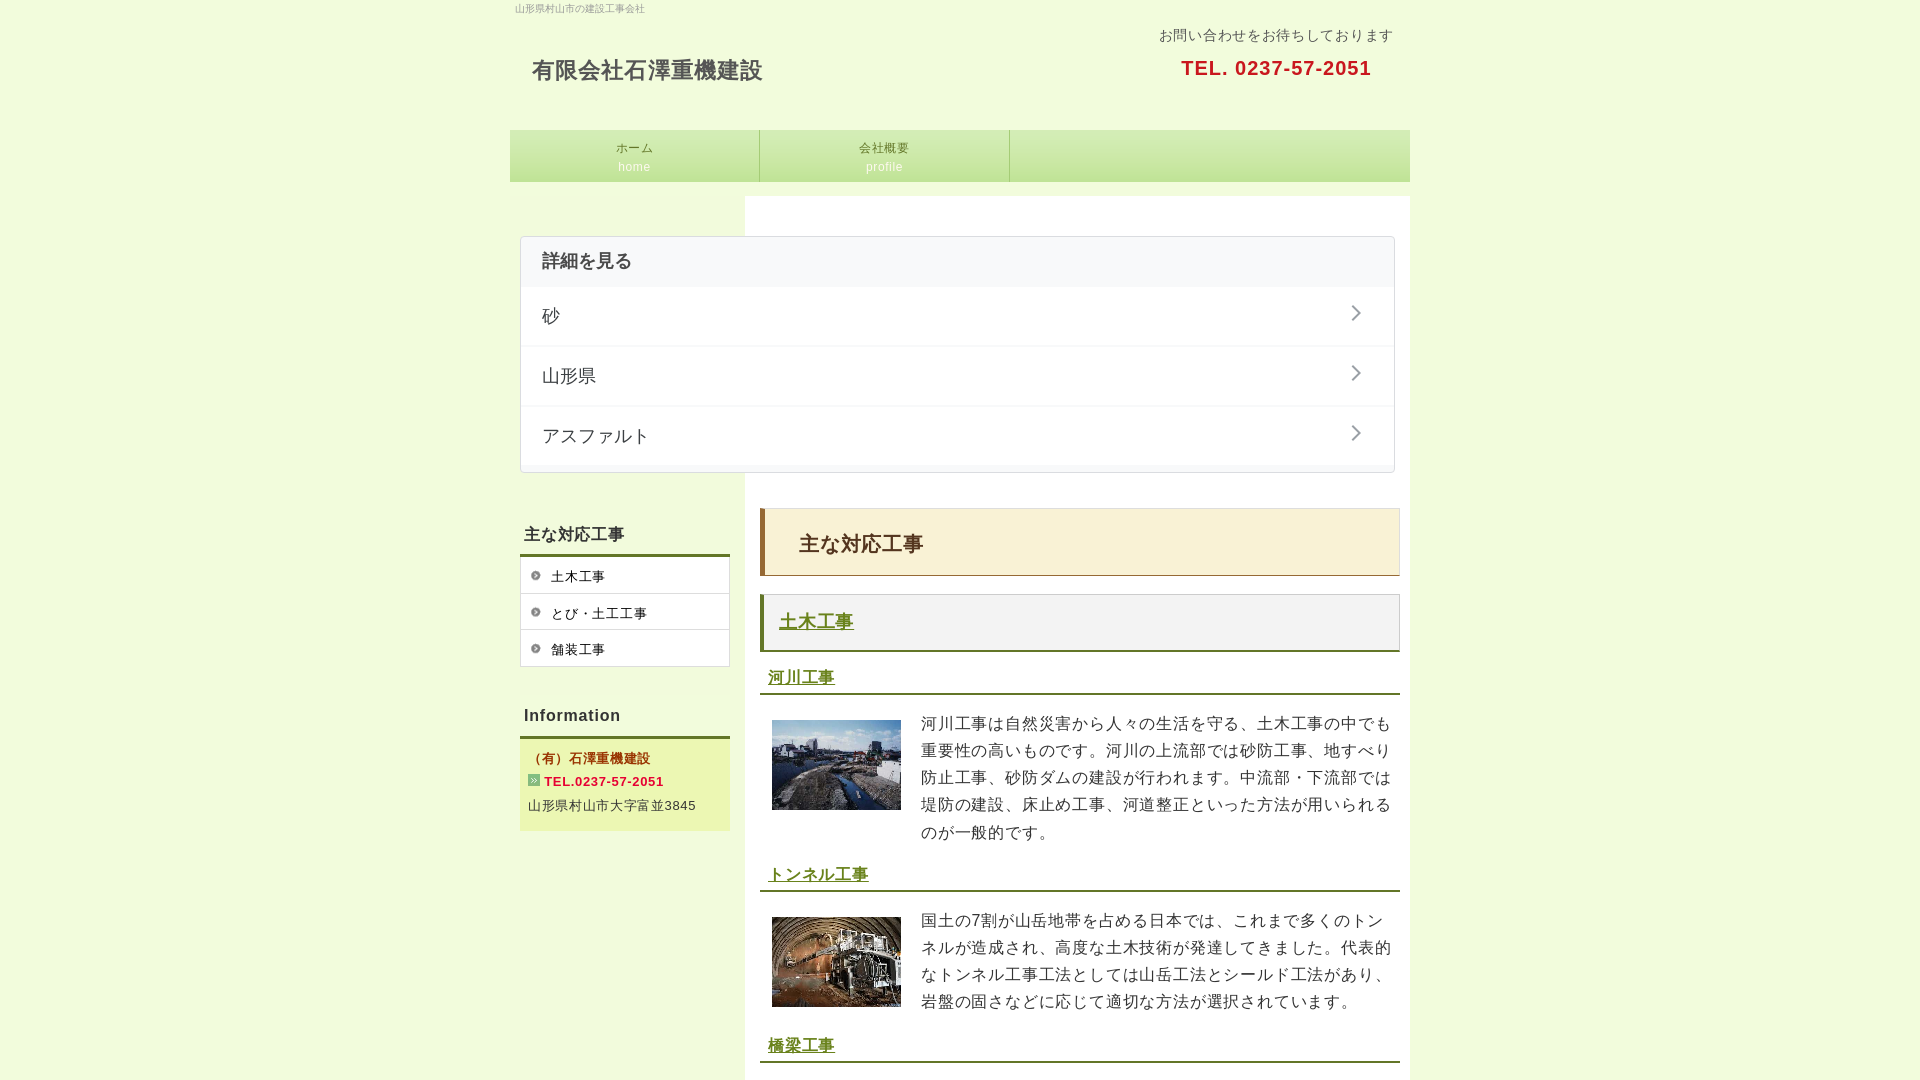Open the 土木工事 section link
Image resolution: width=1920 pixels, height=1080 pixels.
coord(816,621)
